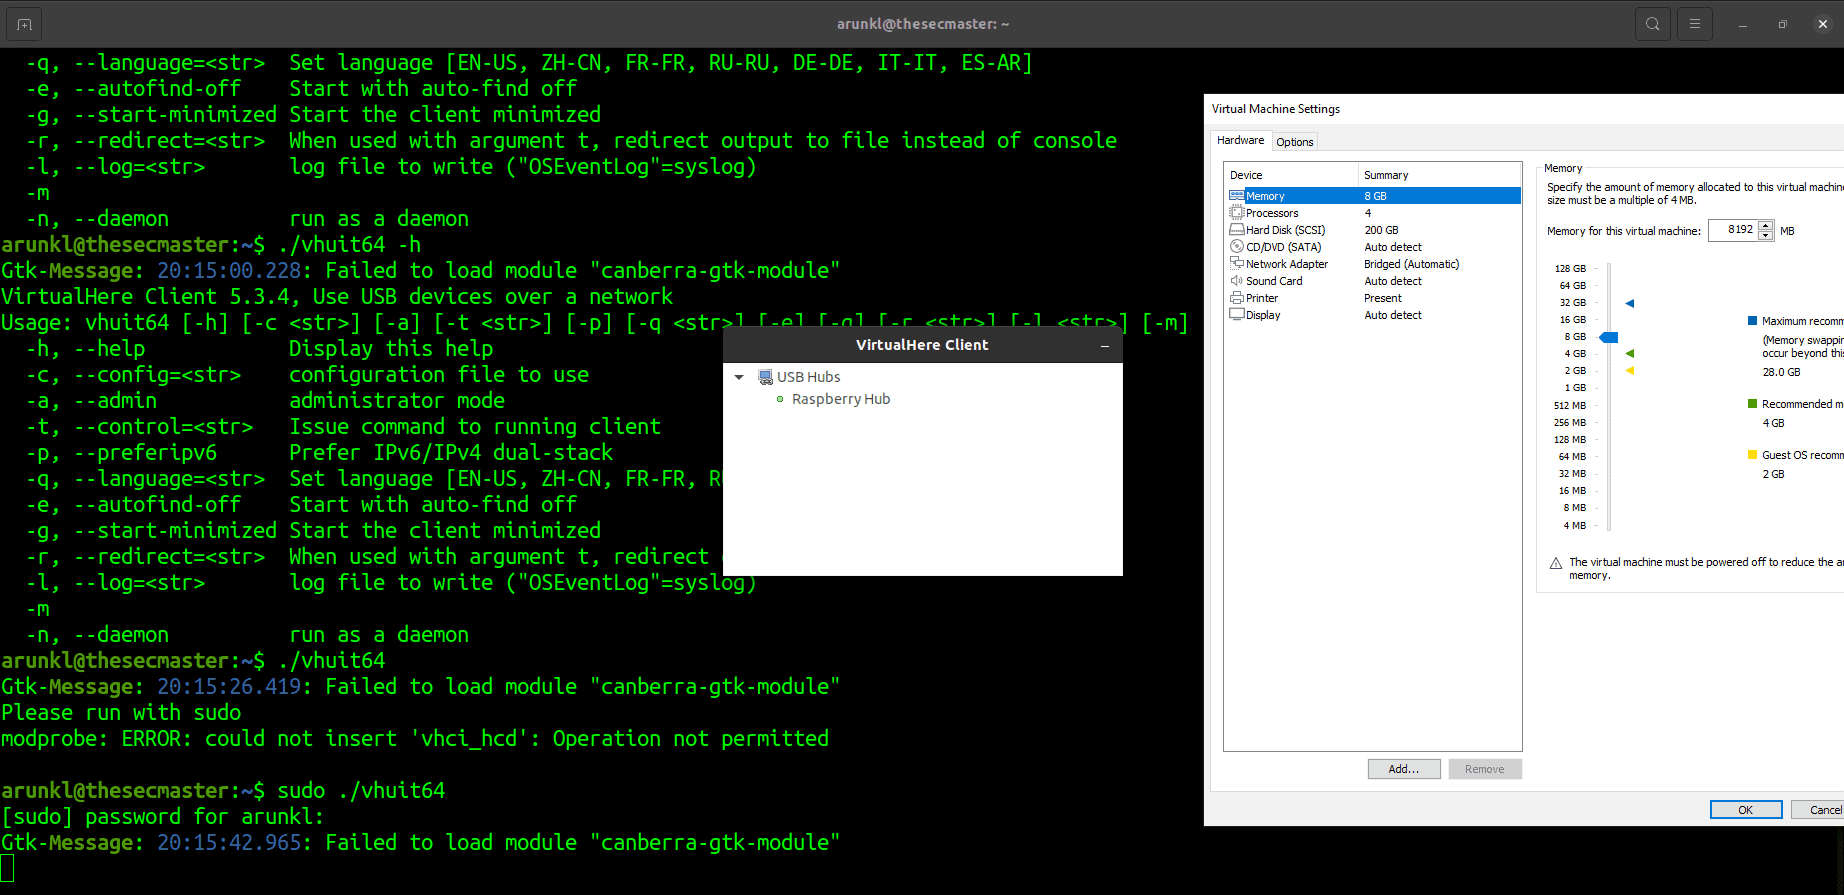Close the terminal window

tap(1822, 24)
